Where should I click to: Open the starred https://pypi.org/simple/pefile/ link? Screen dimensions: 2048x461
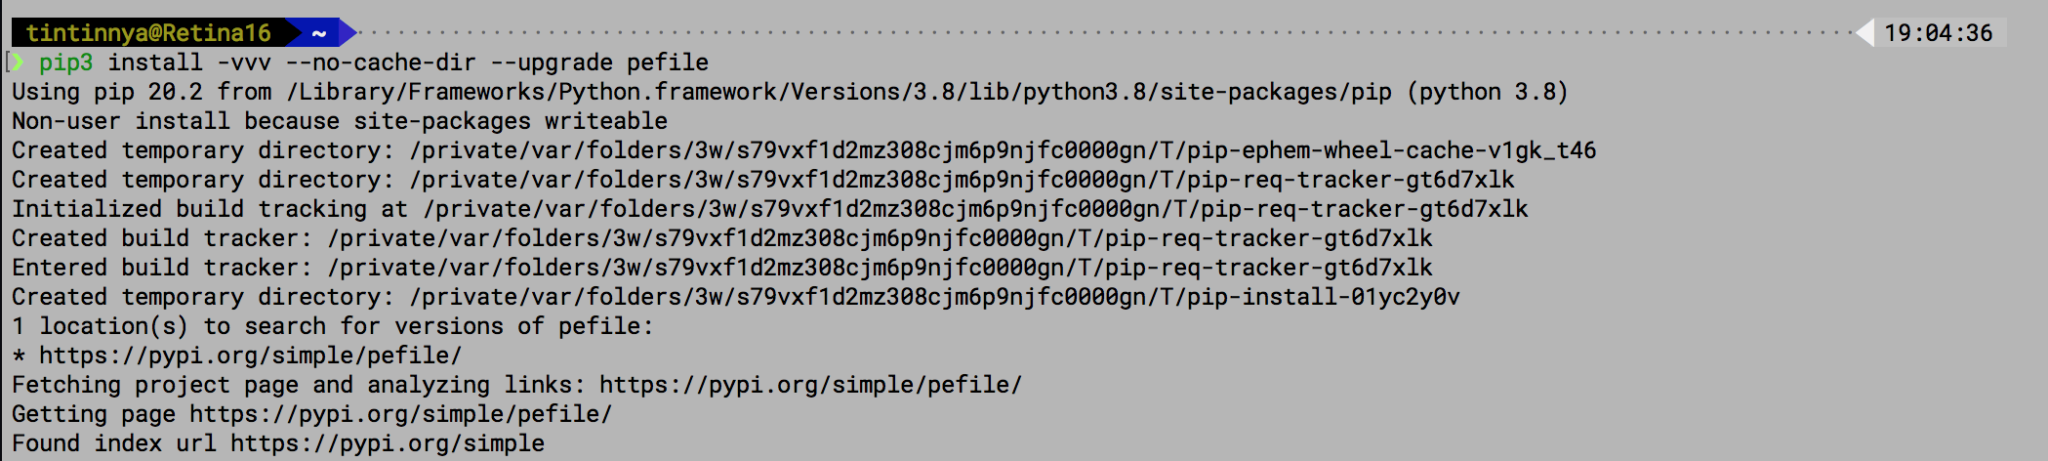pyautogui.click(x=251, y=356)
